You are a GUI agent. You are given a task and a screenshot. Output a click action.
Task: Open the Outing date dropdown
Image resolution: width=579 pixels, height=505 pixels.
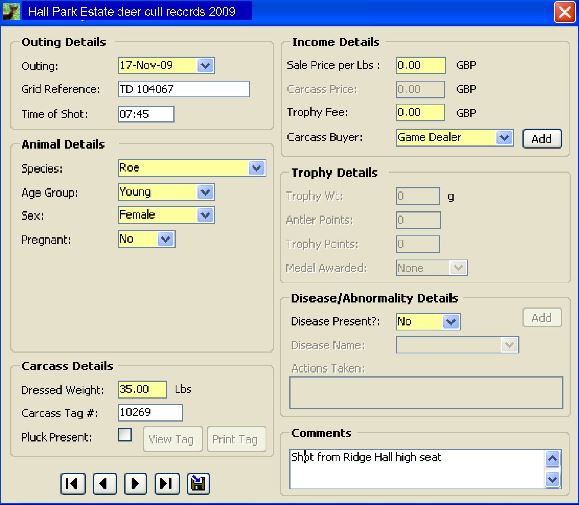tap(205, 66)
